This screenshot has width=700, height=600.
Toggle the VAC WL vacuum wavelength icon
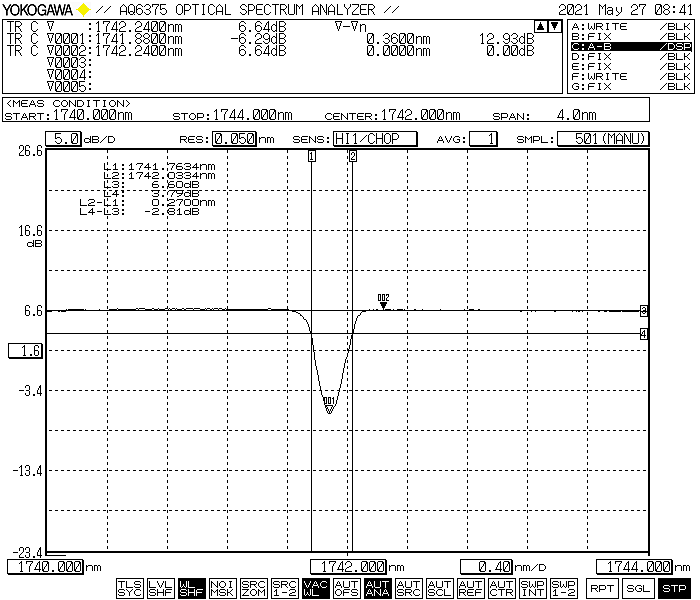click(x=315, y=588)
